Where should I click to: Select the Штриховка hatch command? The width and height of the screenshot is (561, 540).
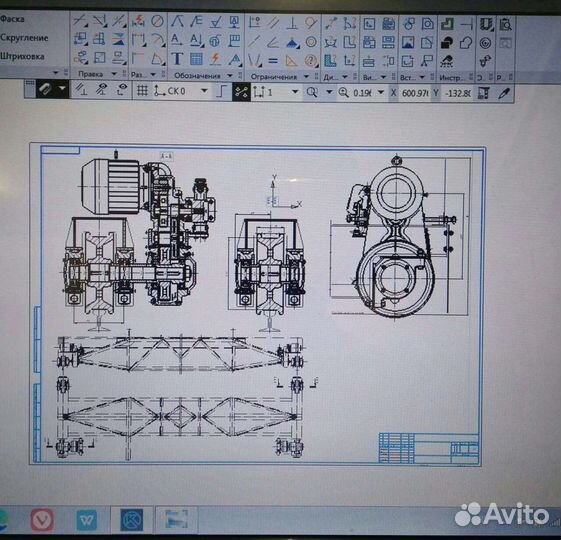(22, 56)
